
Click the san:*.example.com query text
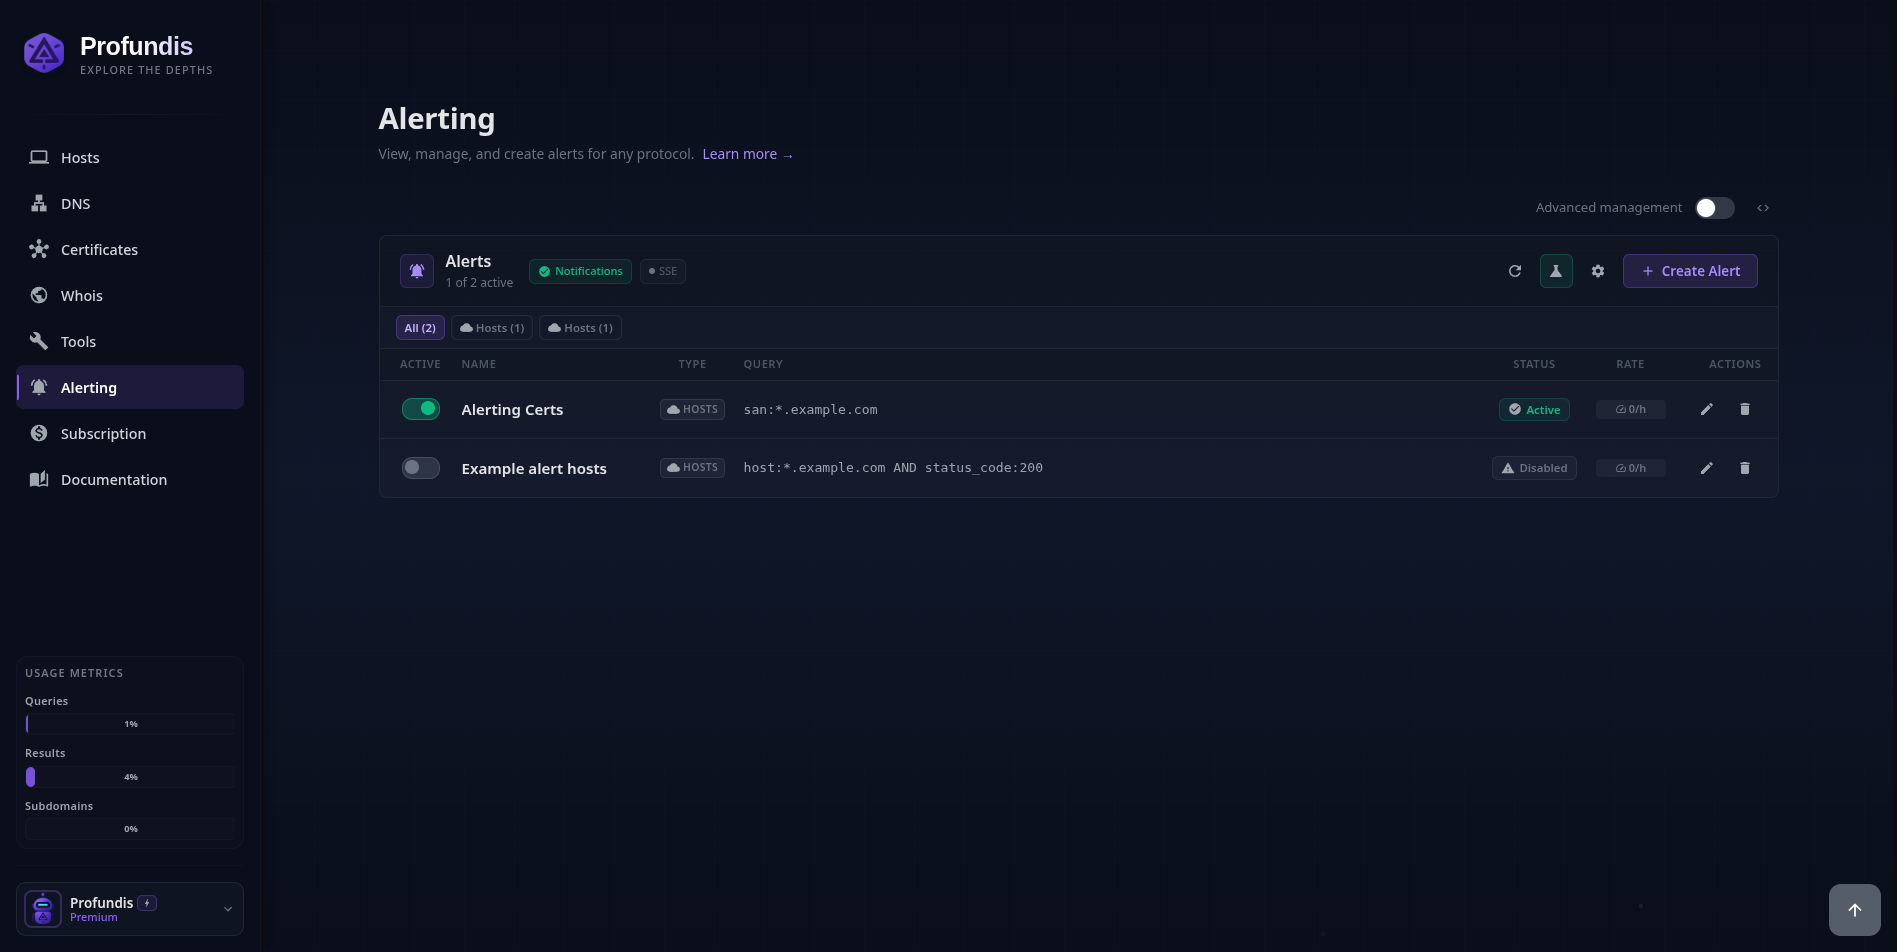[x=810, y=410]
